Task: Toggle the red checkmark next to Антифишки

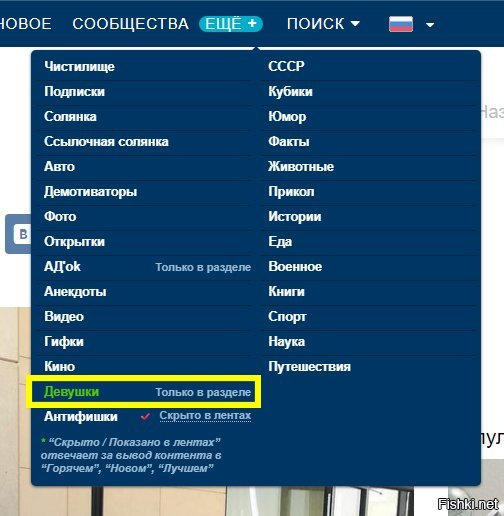Action: [x=145, y=416]
